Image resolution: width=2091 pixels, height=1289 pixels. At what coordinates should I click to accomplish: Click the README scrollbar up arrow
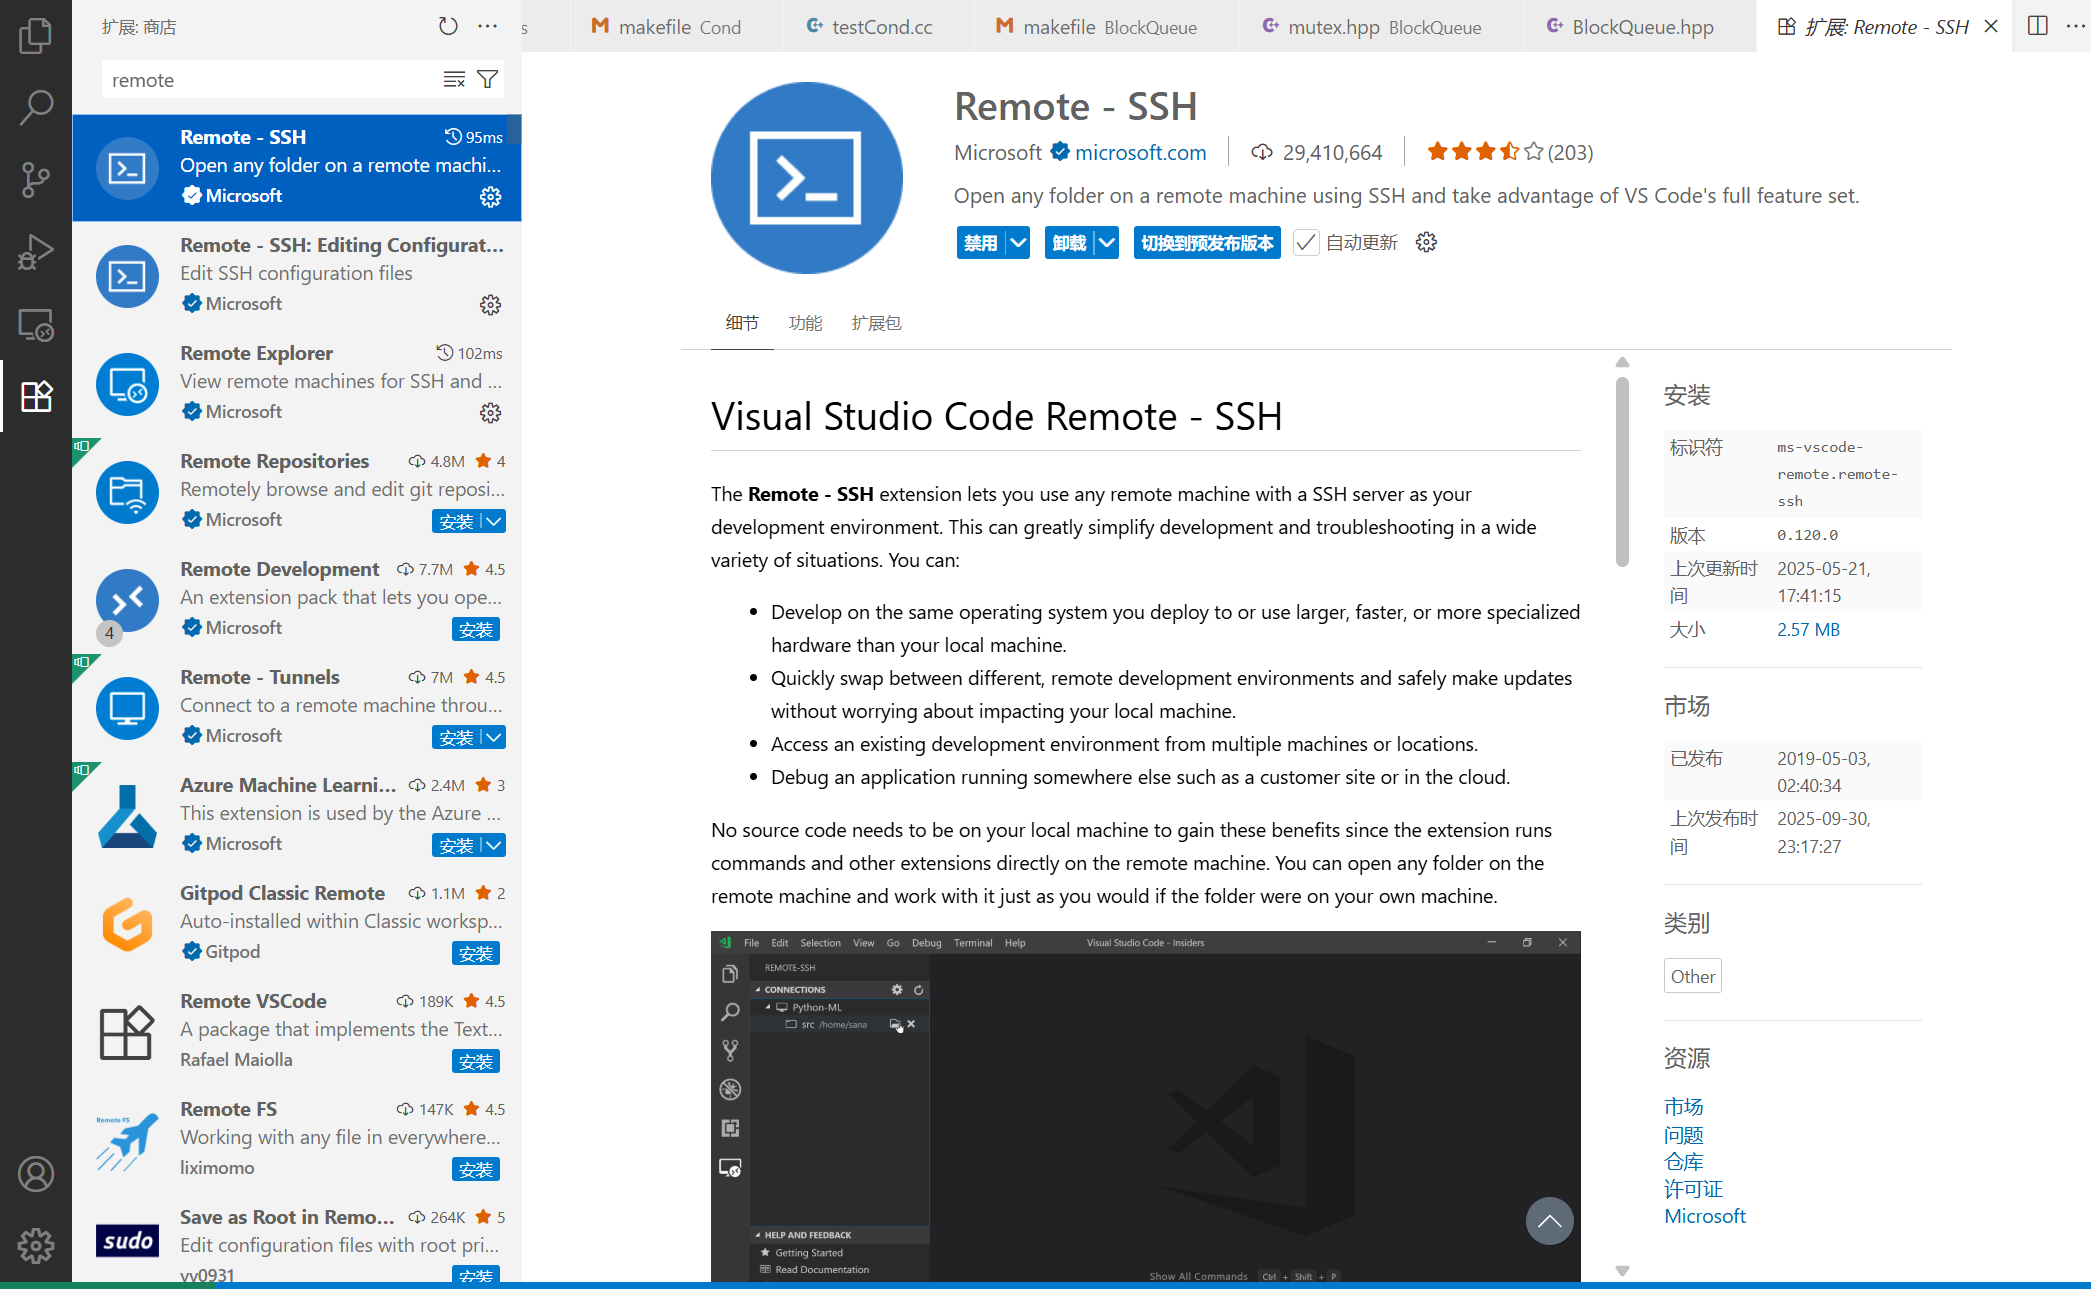[1622, 362]
